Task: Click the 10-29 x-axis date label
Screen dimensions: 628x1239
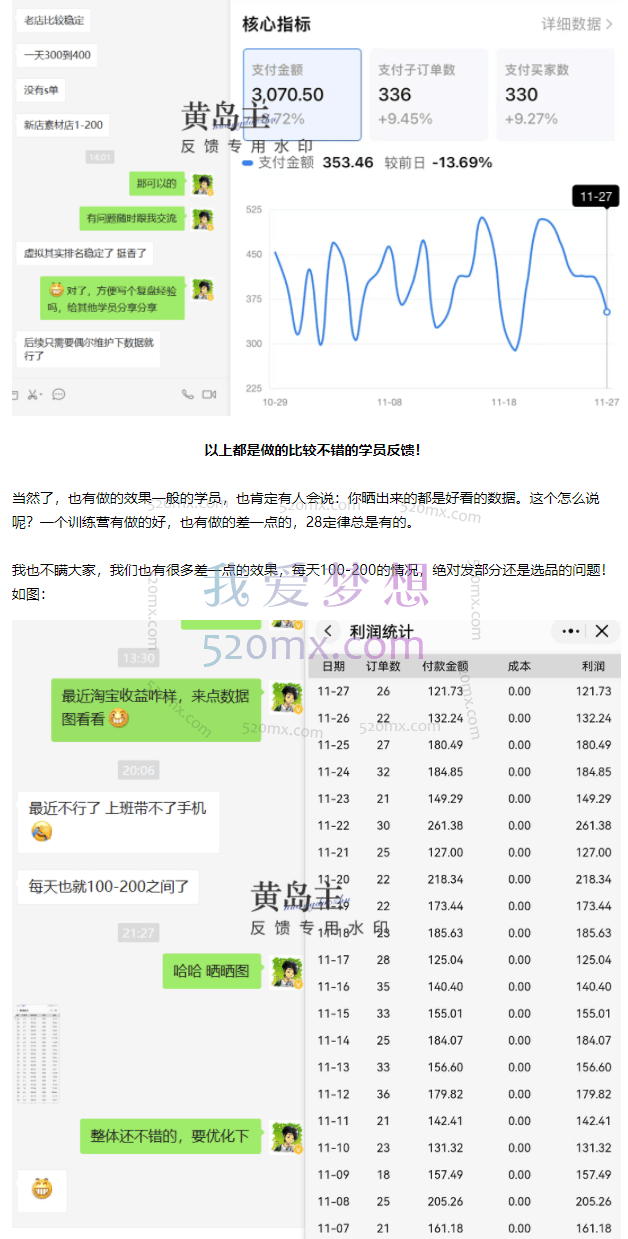Action: tap(275, 401)
